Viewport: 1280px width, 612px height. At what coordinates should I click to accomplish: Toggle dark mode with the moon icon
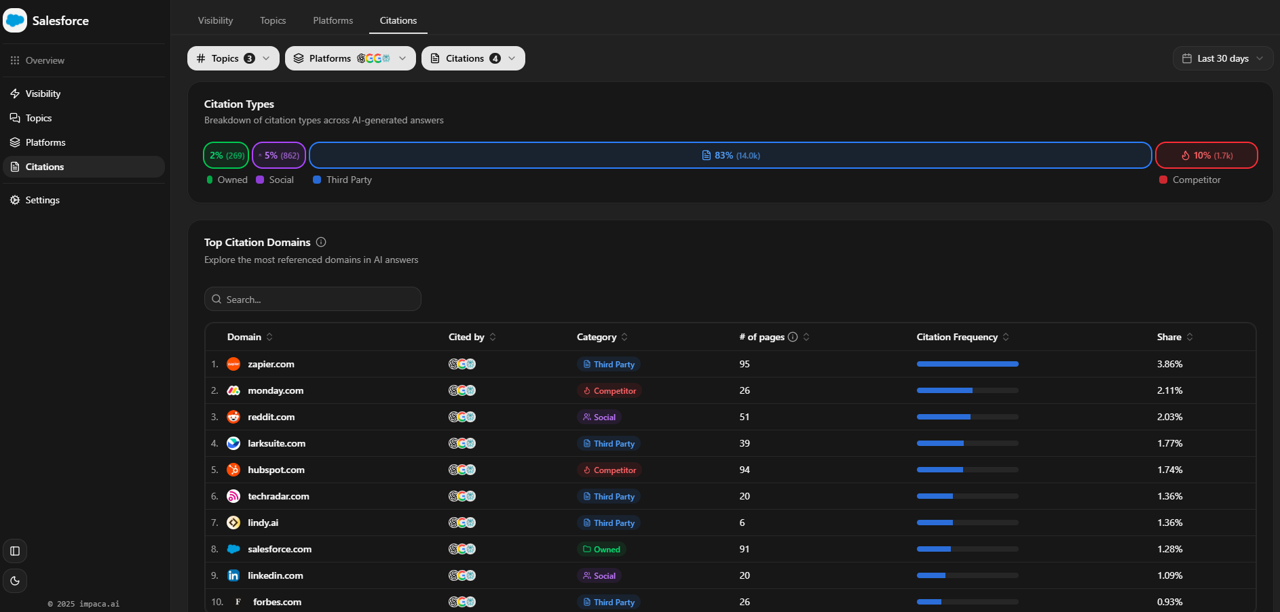[14, 580]
